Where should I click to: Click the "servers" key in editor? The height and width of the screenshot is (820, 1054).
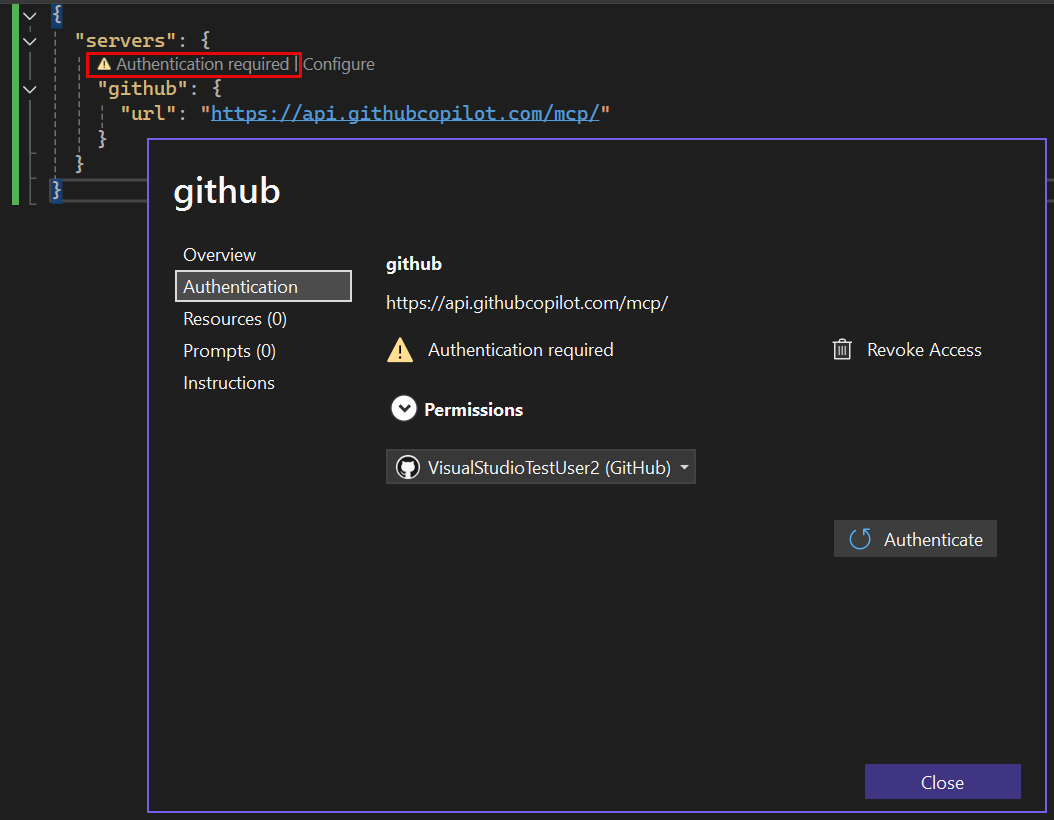tap(126, 40)
